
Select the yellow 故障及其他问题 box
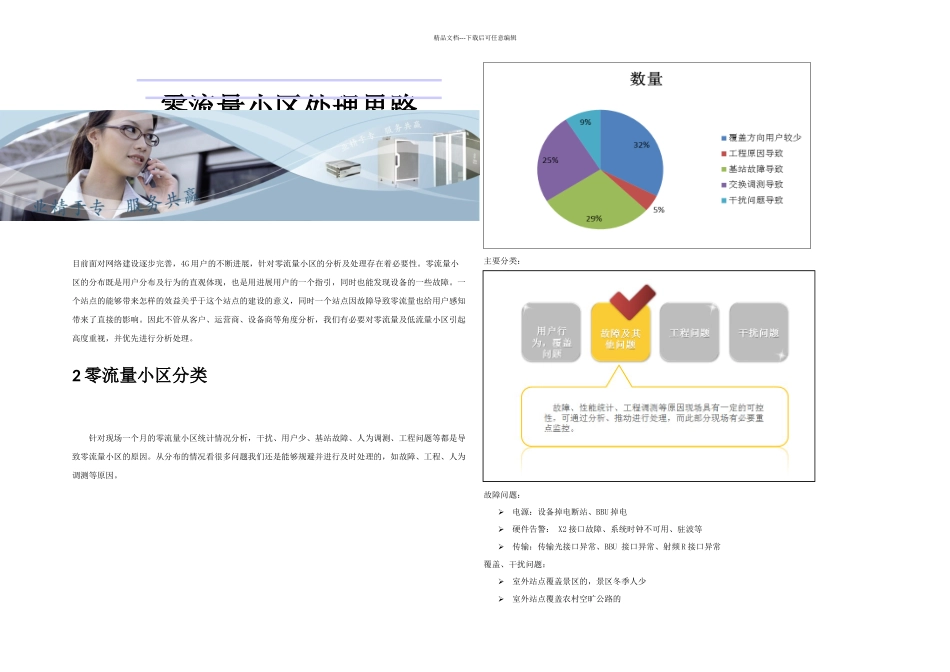point(620,333)
